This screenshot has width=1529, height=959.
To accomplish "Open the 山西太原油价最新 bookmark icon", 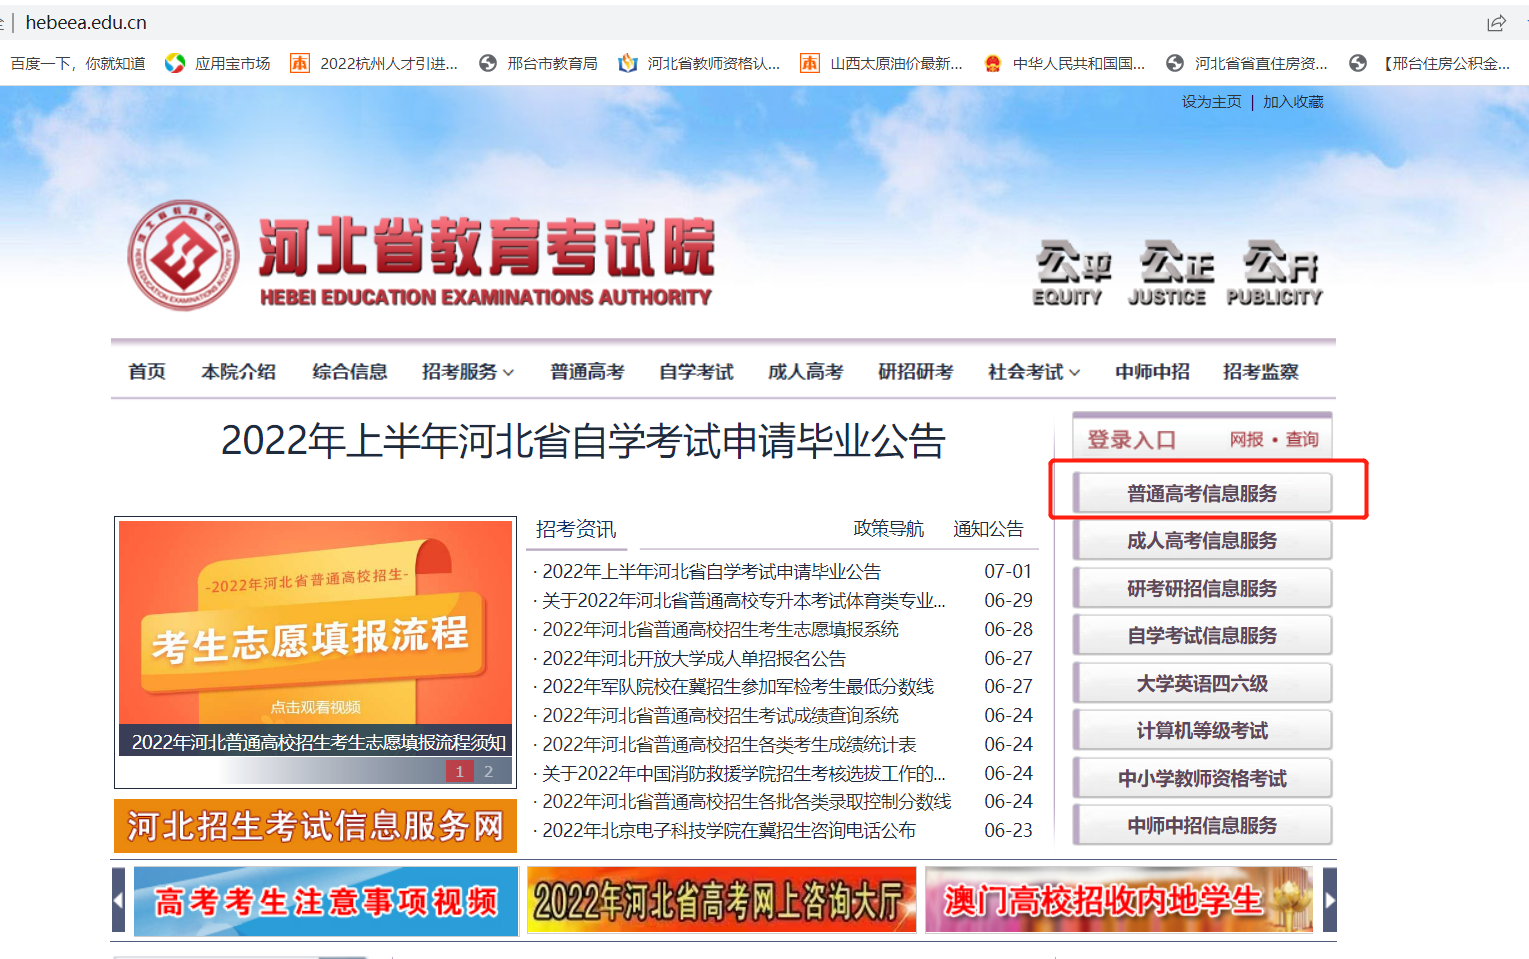I will (x=810, y=63).
